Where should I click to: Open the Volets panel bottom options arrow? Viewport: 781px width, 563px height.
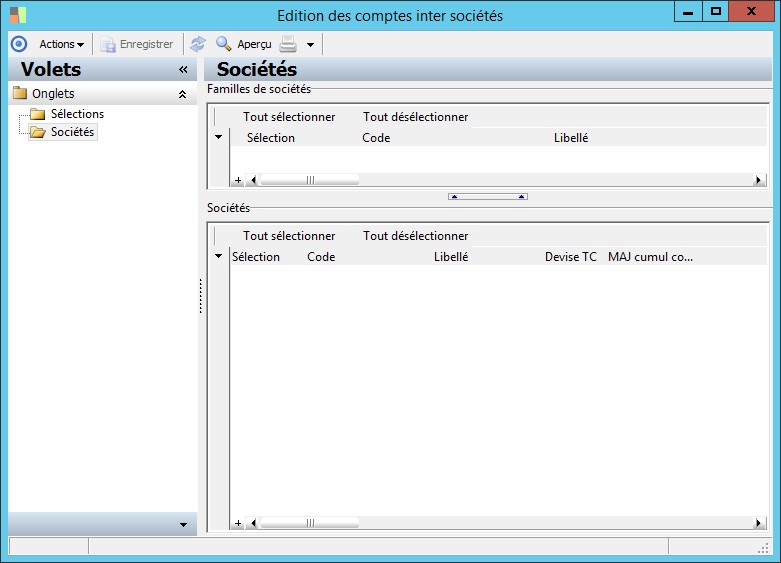(183, 525)
